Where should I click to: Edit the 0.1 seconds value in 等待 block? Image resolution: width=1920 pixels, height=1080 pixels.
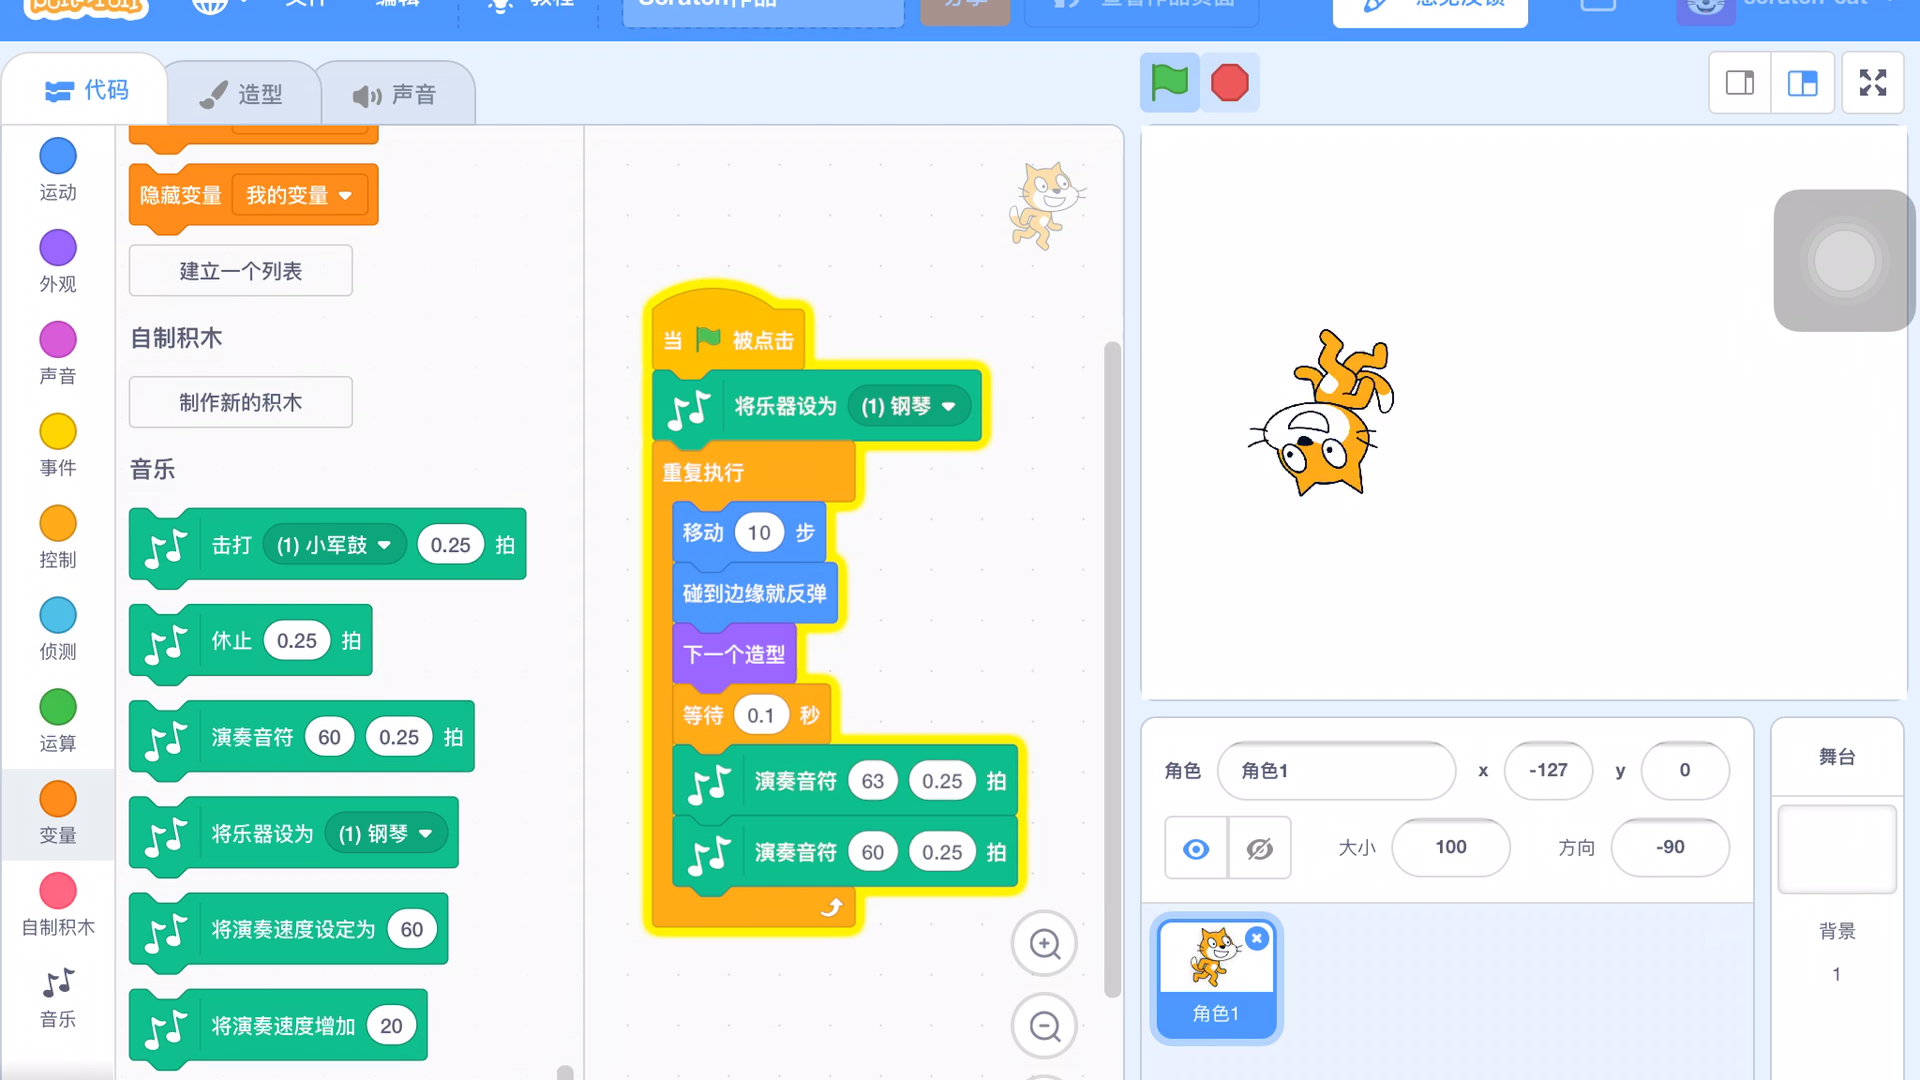[761, 716]
